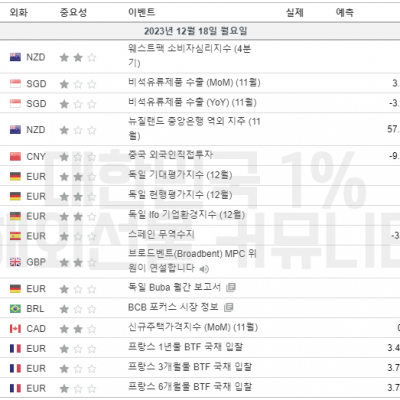The height and width of the screenshot is (400, 400).
Task: Open the 중국 외국인직접투자 event
Action: click(170, 155)
